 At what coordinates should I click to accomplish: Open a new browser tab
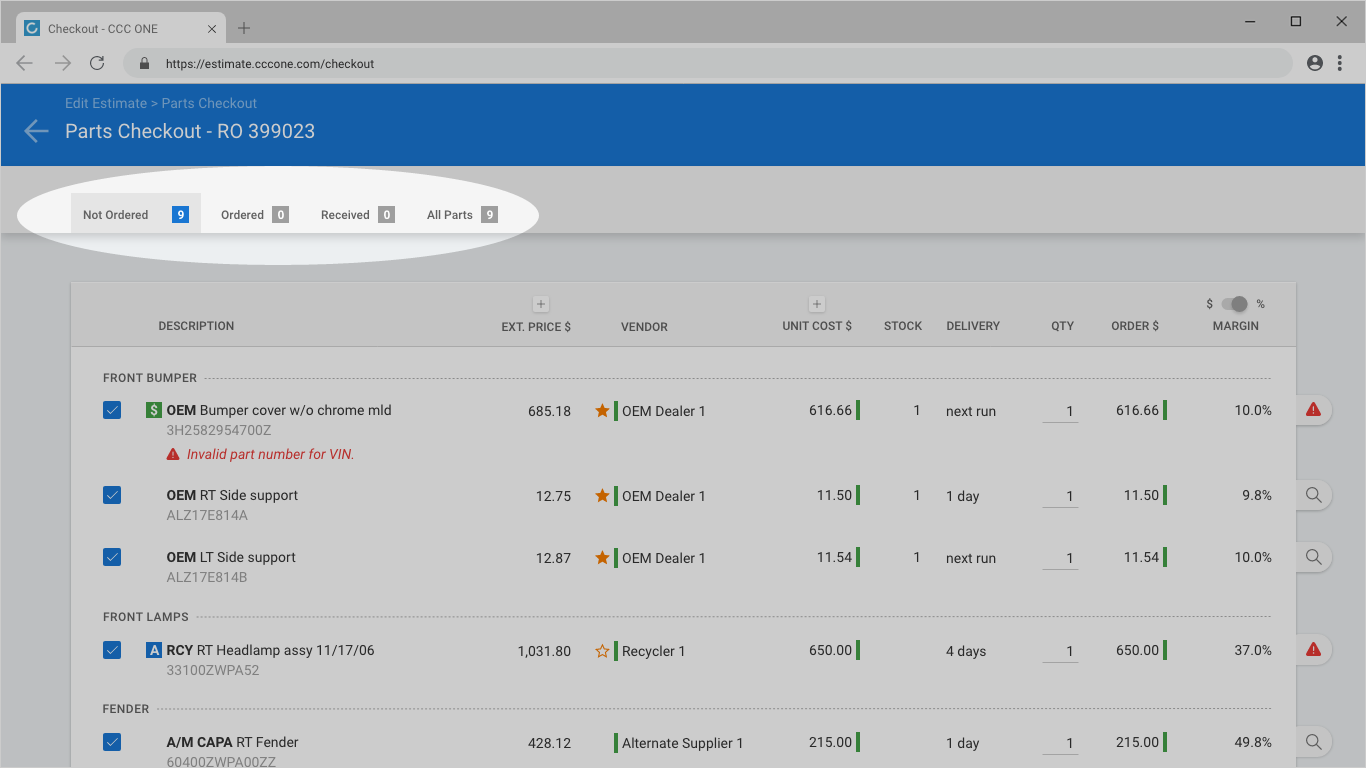[x=244, y=28]
